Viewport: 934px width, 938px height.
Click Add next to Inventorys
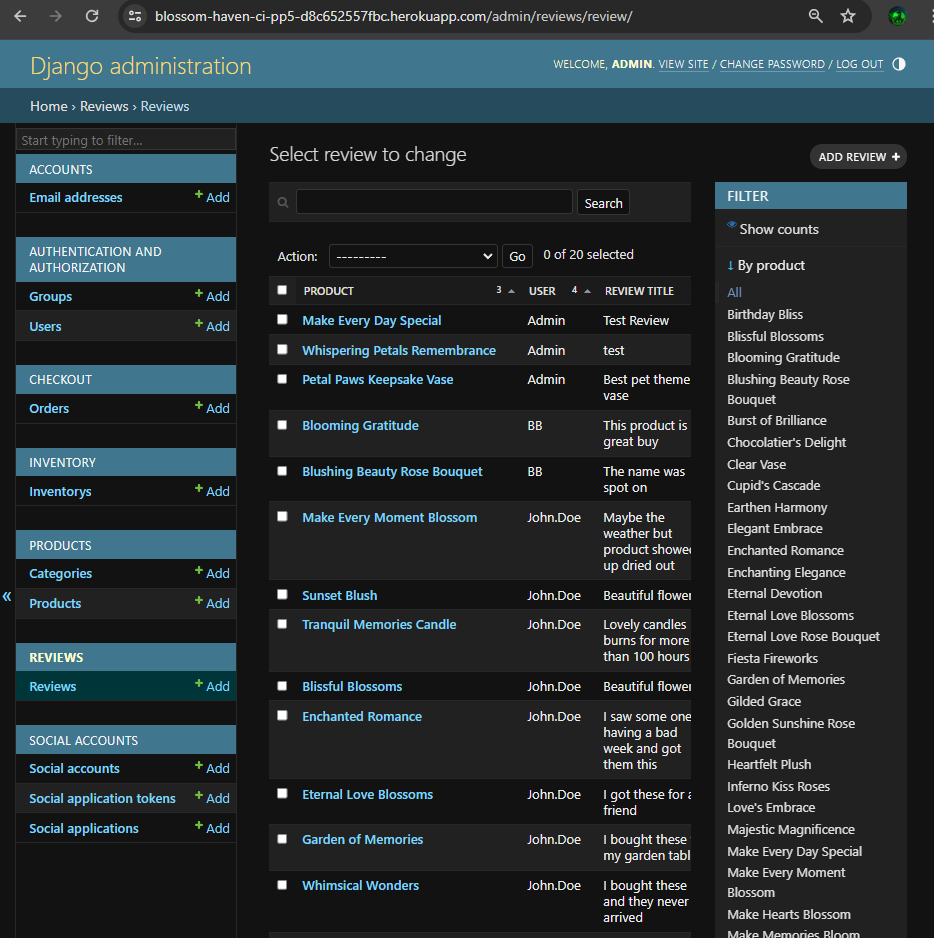tap(212, 491)
